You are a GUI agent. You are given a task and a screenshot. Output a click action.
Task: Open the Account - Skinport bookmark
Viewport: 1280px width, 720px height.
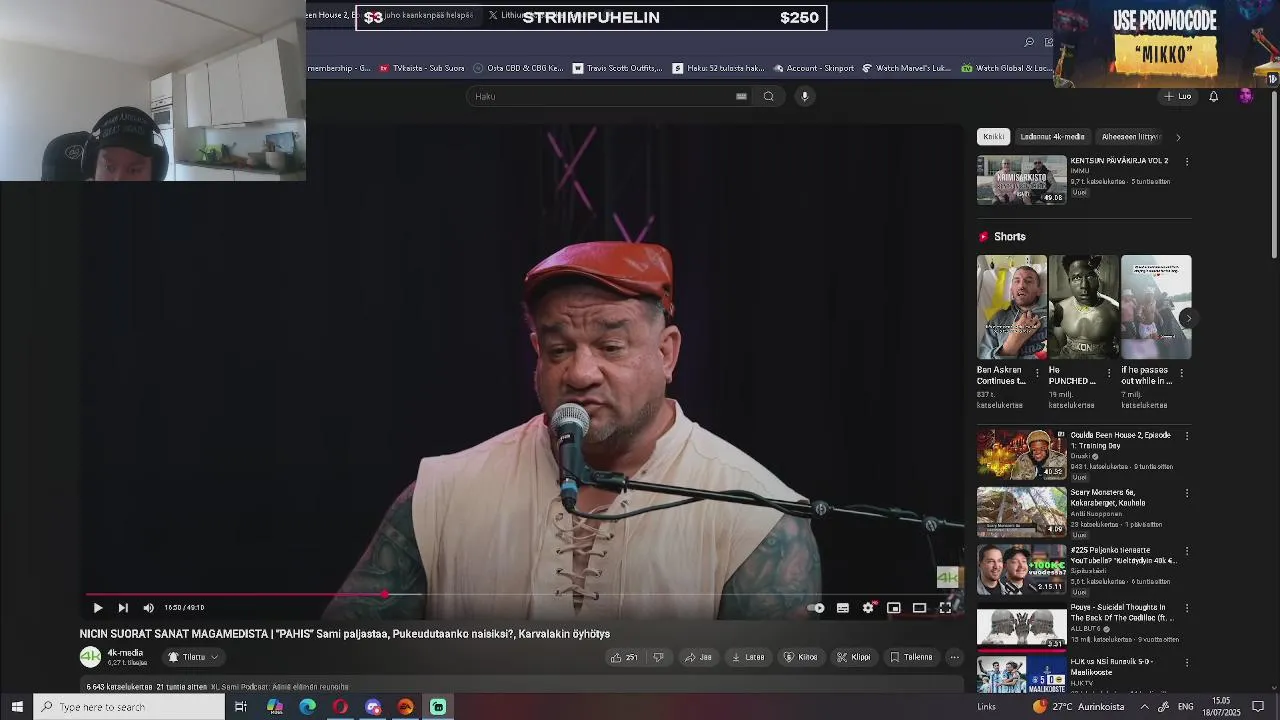812,68
